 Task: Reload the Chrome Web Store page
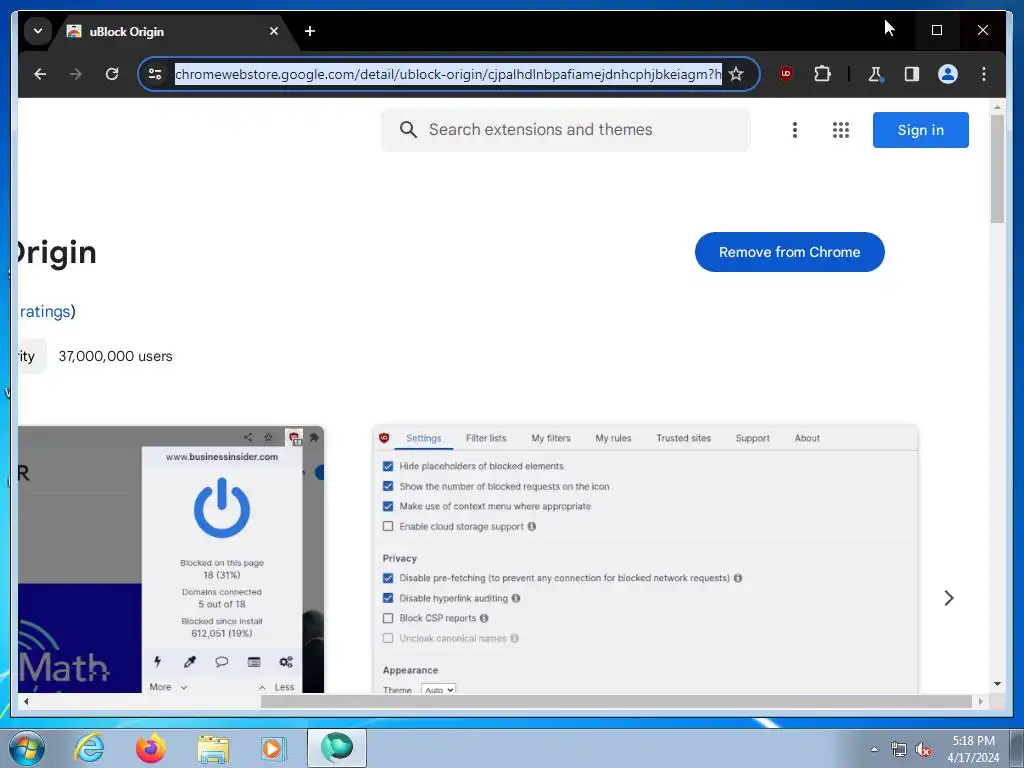112,74
